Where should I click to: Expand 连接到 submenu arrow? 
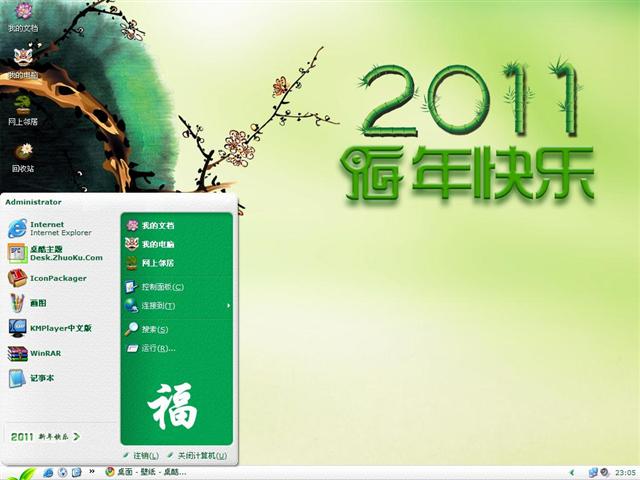[229, 305]
